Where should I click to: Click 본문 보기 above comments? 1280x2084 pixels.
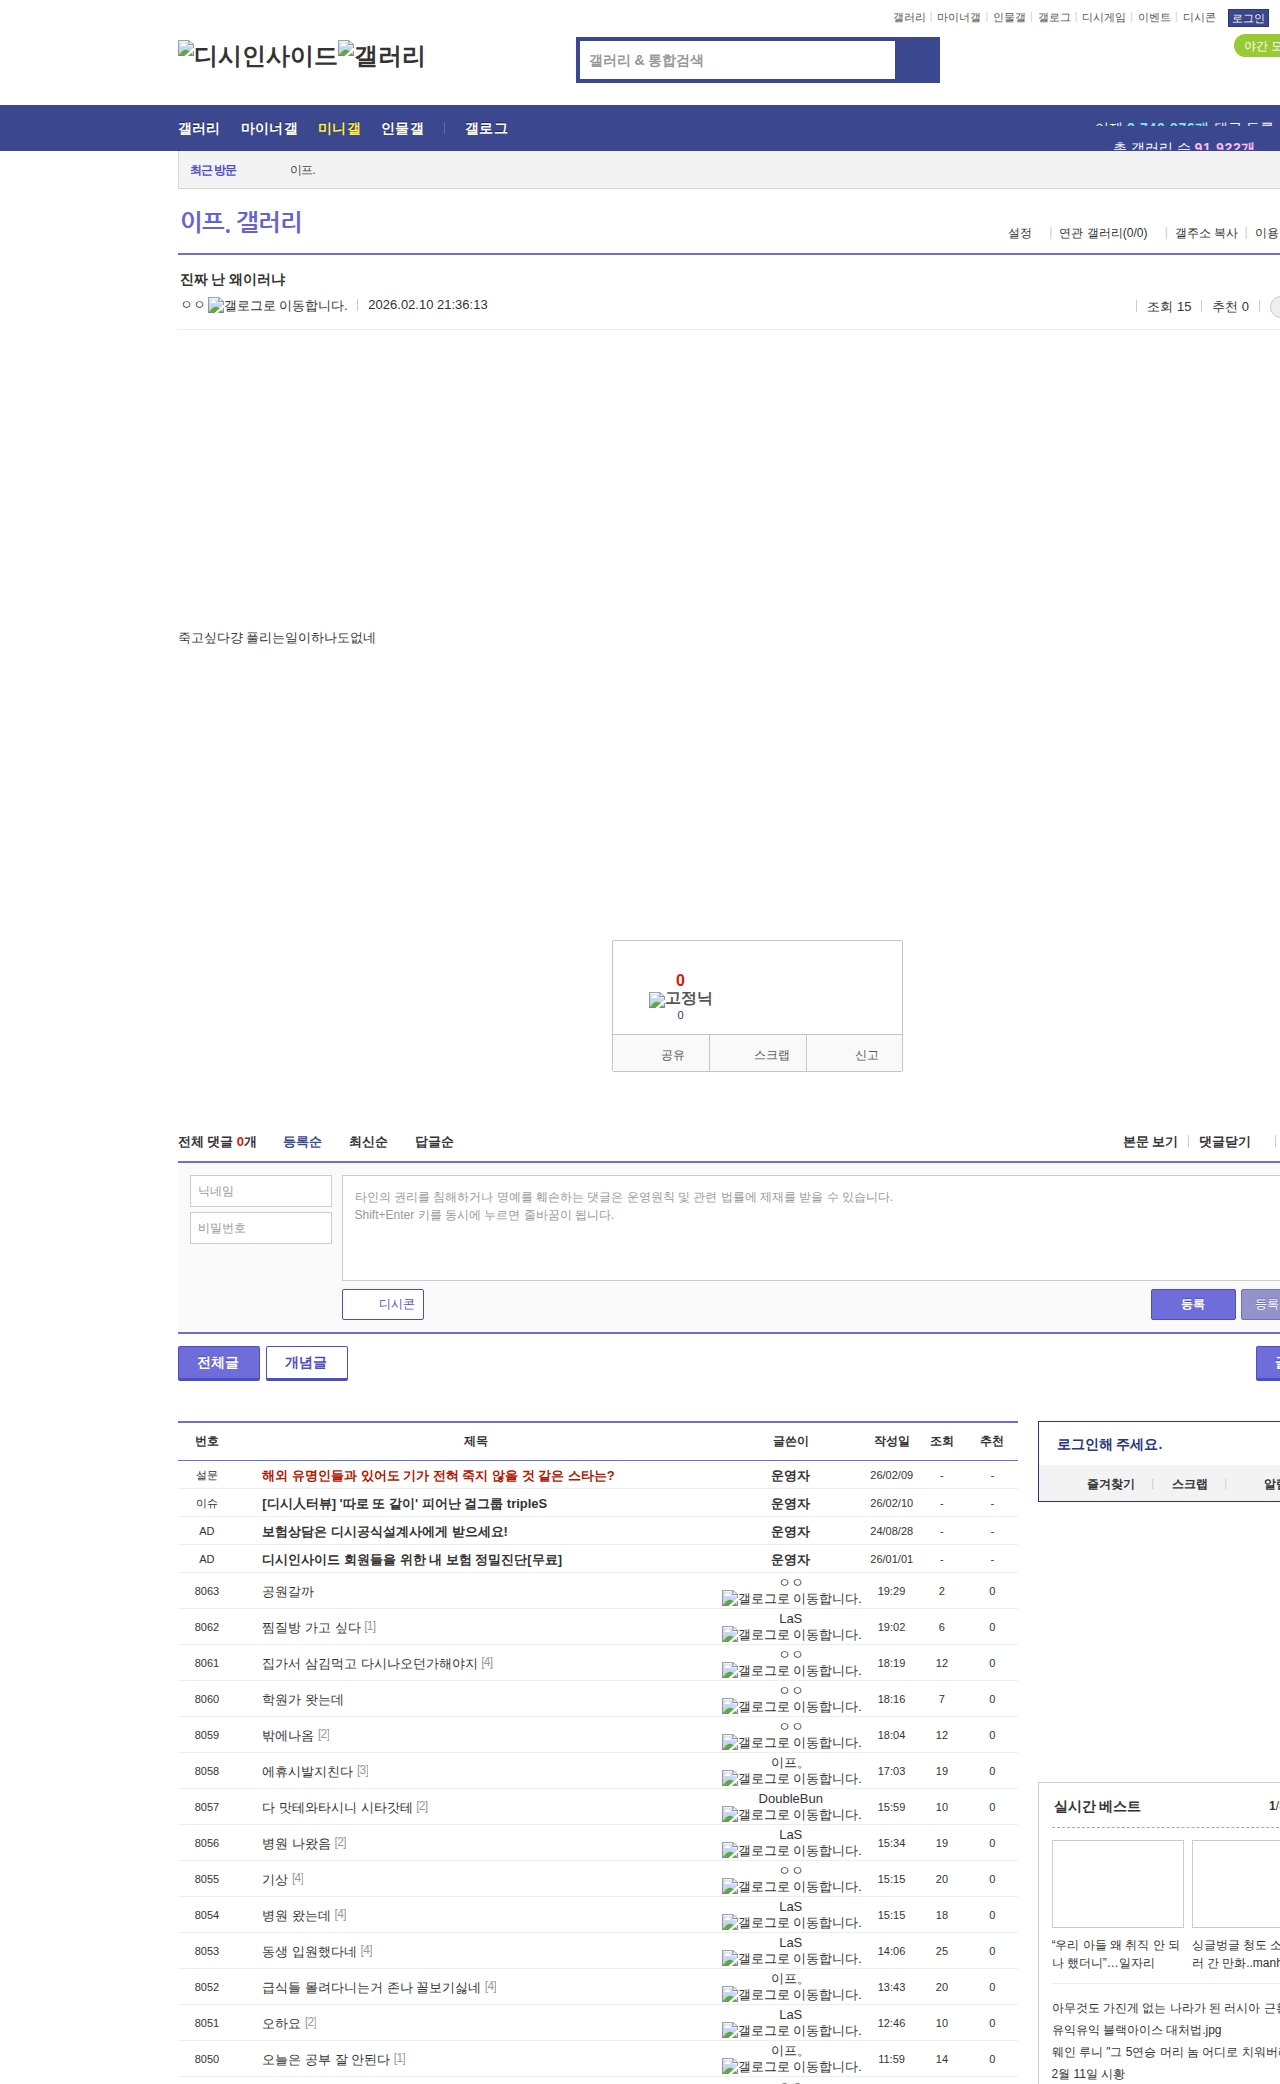click(1150, 1142)
